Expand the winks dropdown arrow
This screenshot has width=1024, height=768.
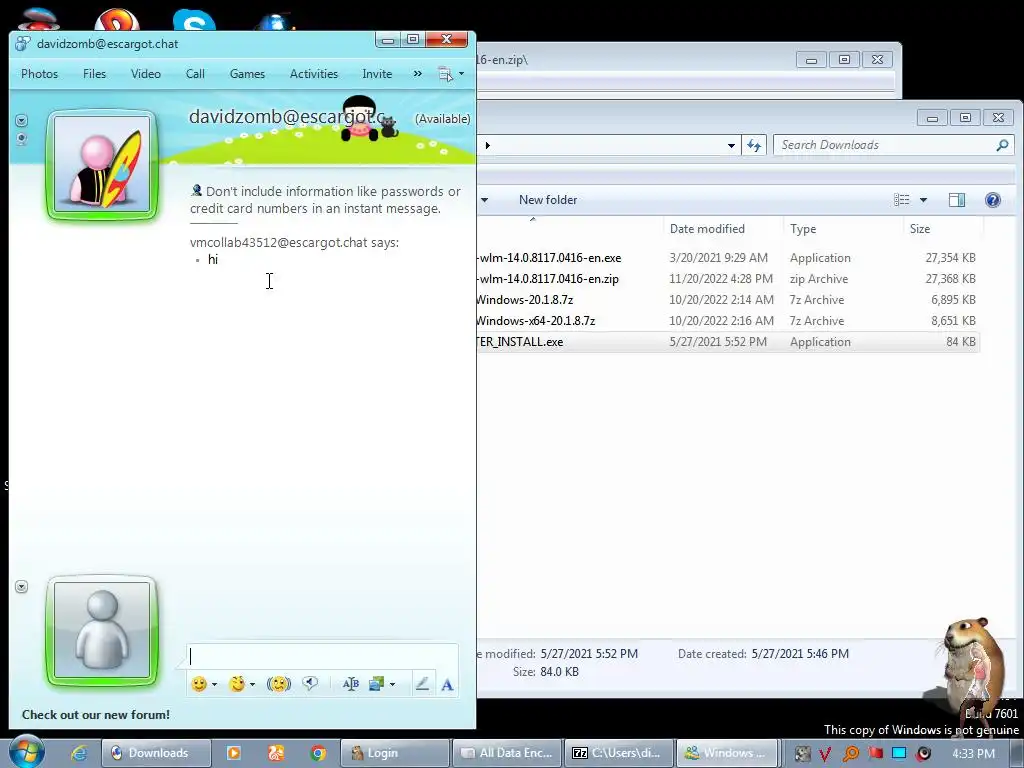(x=252, y=684)
